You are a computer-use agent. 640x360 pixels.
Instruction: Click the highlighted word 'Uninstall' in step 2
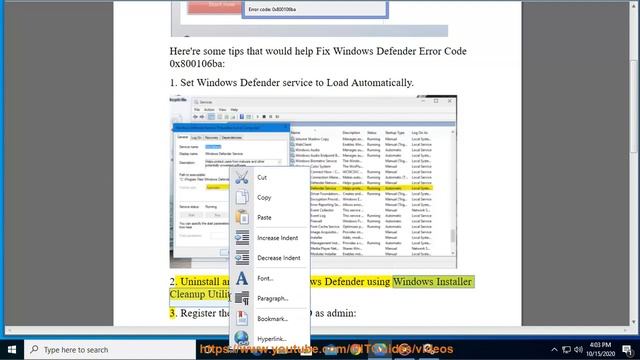(200, 282)
